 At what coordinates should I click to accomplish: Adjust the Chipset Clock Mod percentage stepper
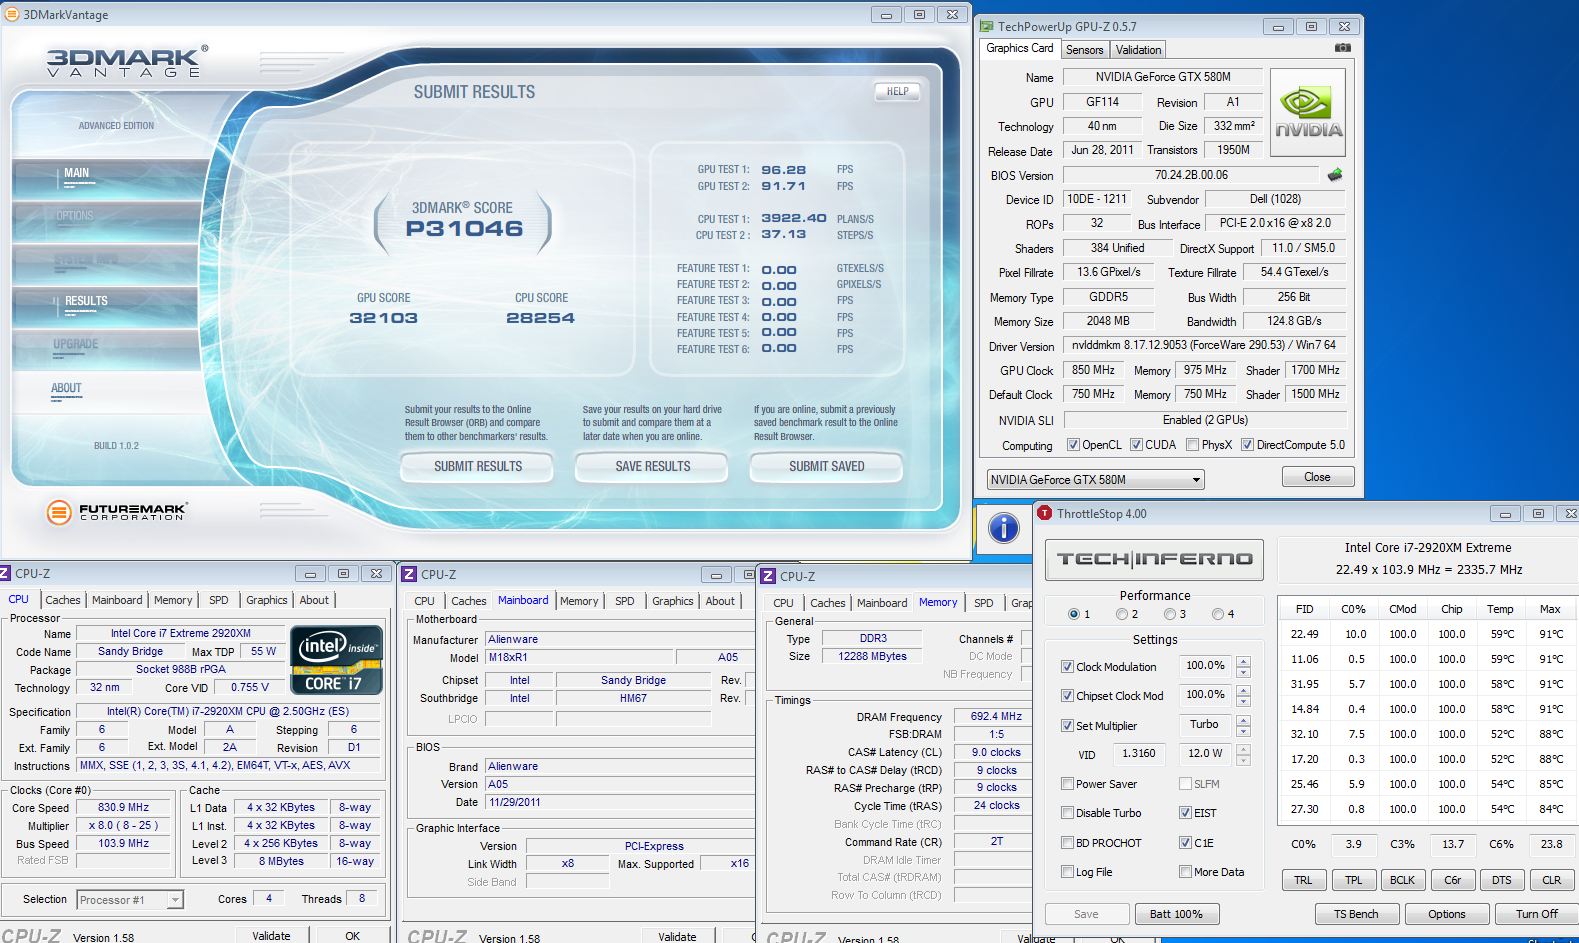click(x=1243, y=695)
